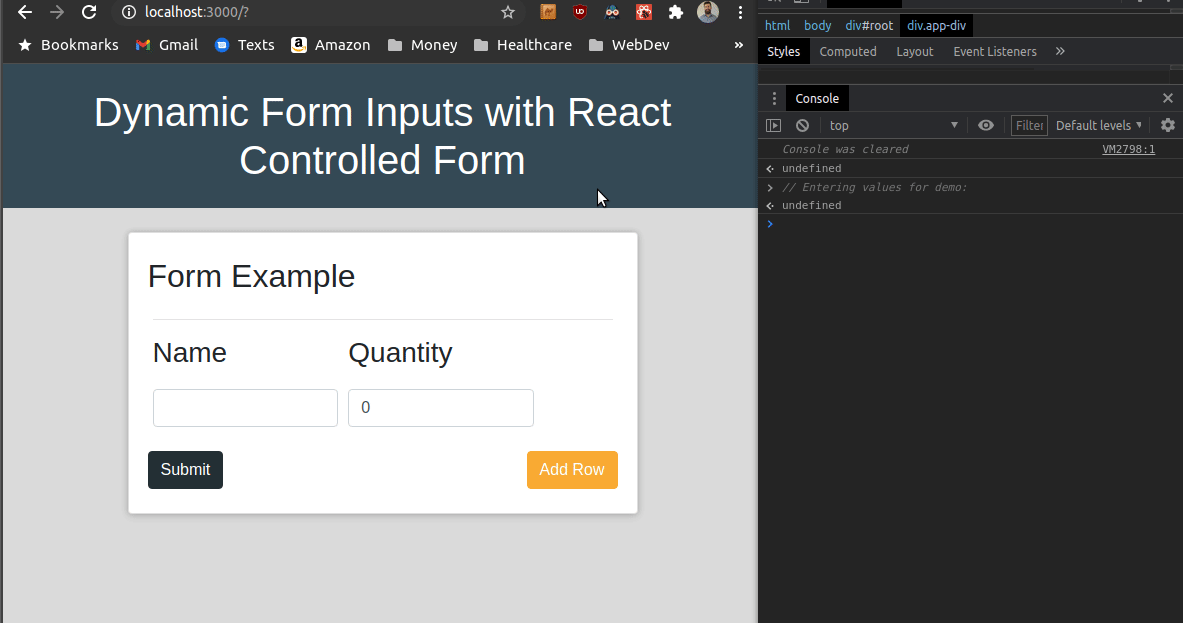Switch to the Event Listeners tab
This screenshot has width=1183, height=623.
pyautogui.click(x=994, y=51)
